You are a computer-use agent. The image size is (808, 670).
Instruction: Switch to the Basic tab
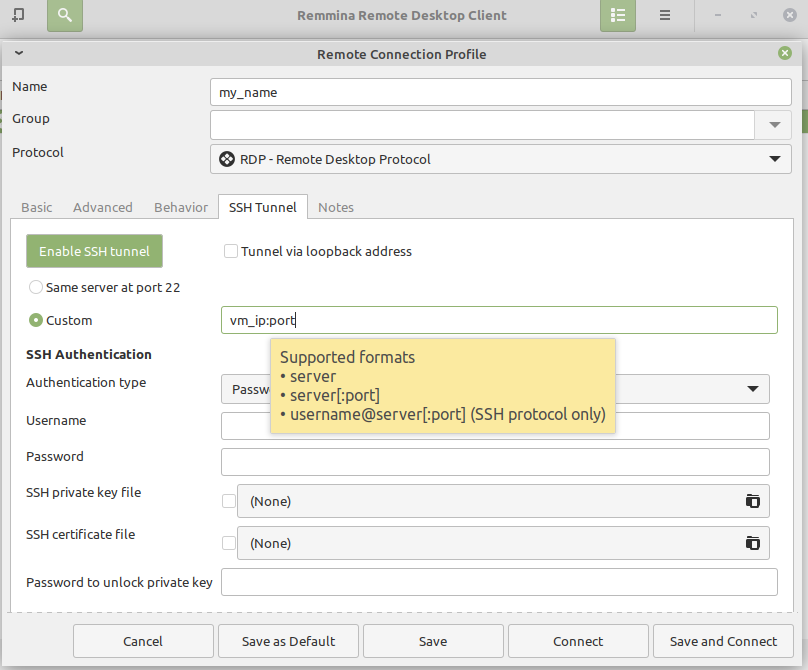tap(37, 207)
